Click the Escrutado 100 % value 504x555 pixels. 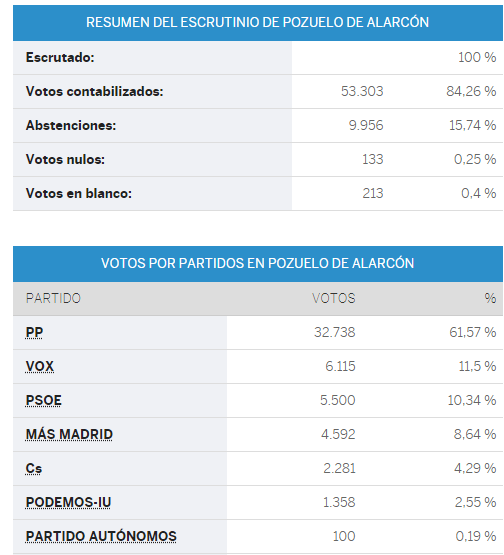click(477, 57)
